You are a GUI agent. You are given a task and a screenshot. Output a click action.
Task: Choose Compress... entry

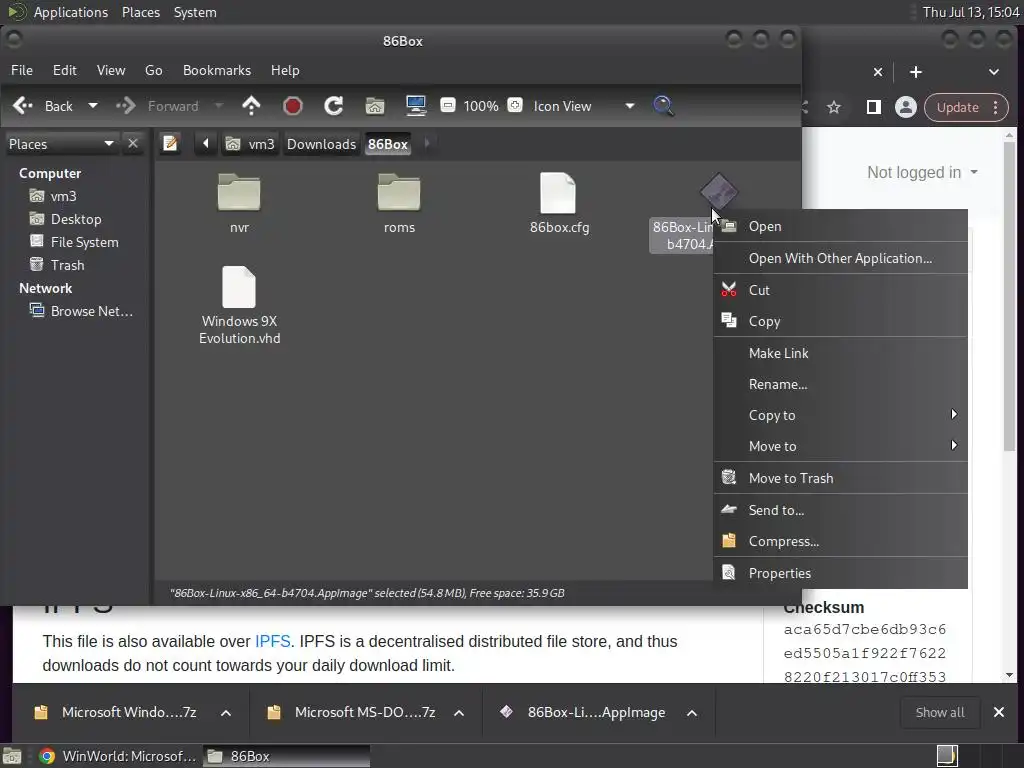(x=840, y=541)
